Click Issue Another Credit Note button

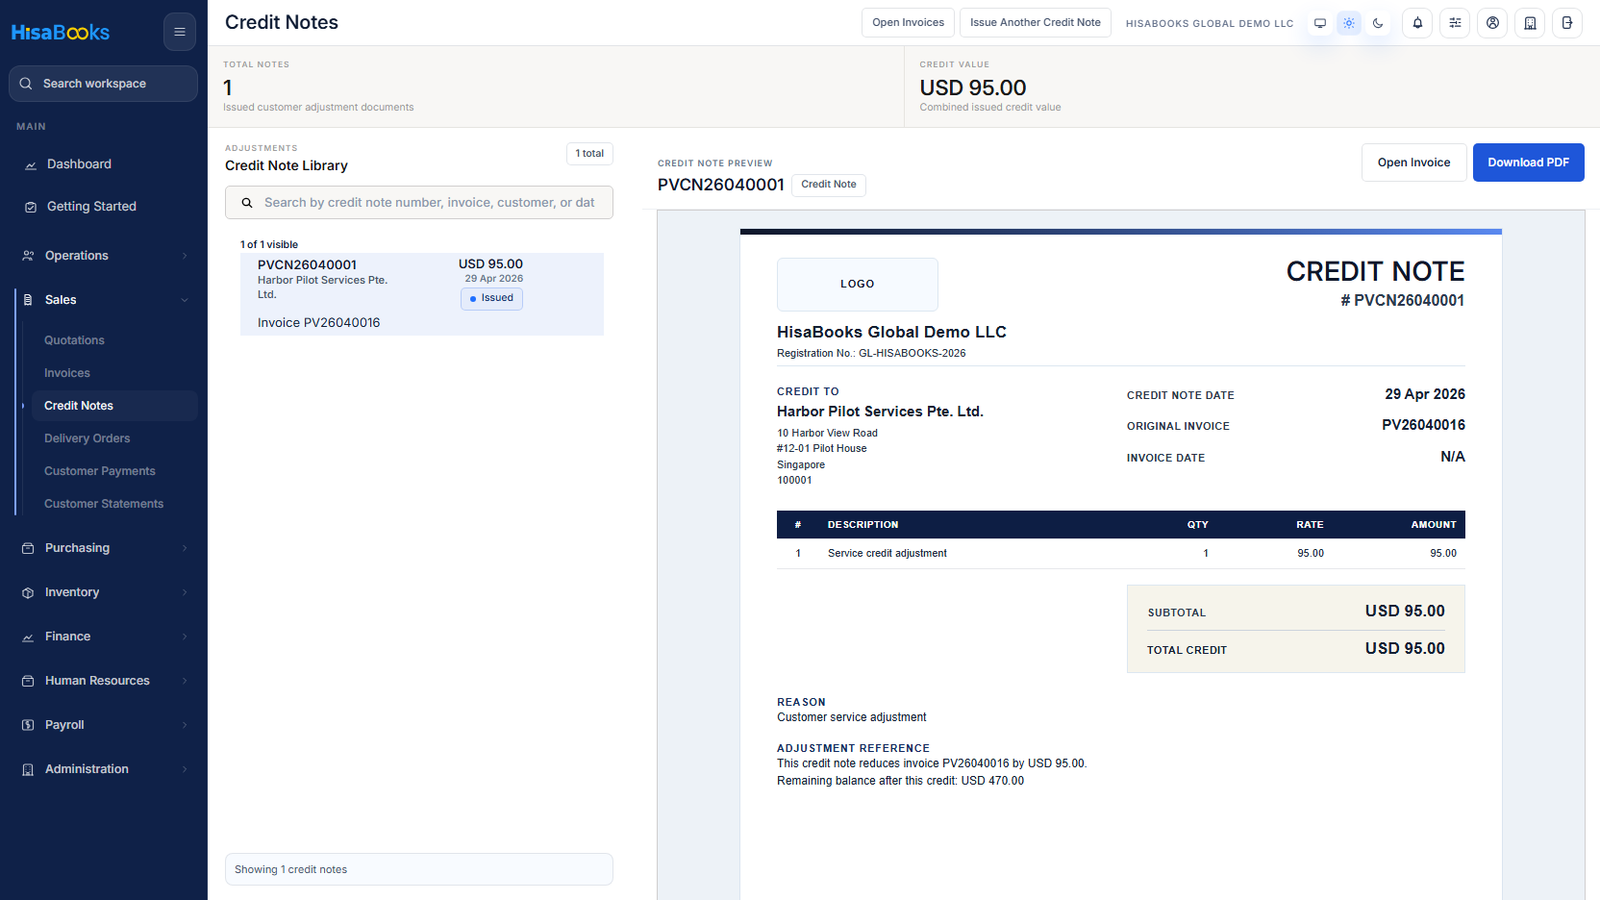1035,23
